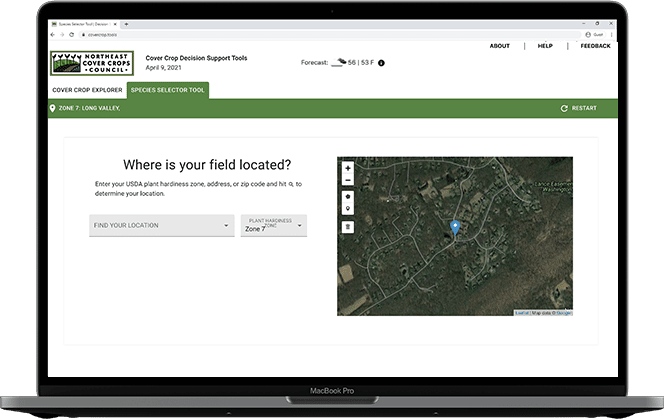Image resolution: width=664 pixels, height=419 pixels.
Task: Zoom in on the map
Action: [348, 168]
